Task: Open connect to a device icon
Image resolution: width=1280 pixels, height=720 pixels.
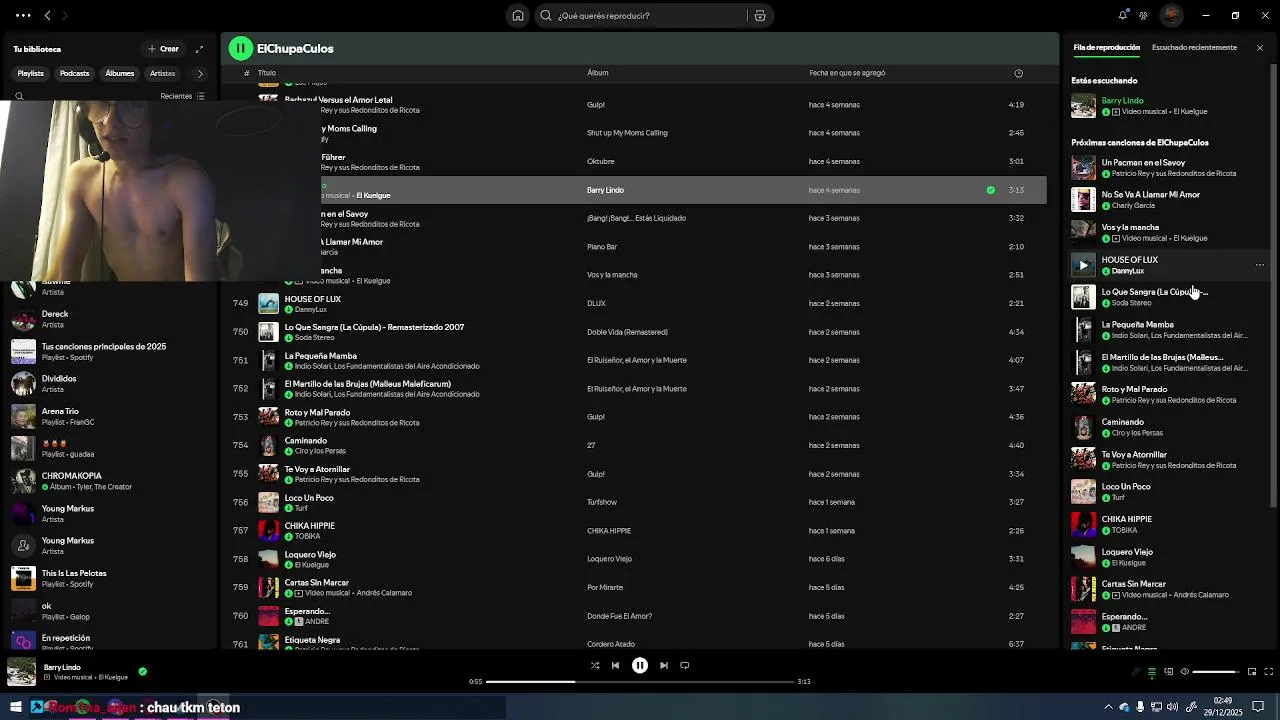Action: click(x=1168, y=672)
